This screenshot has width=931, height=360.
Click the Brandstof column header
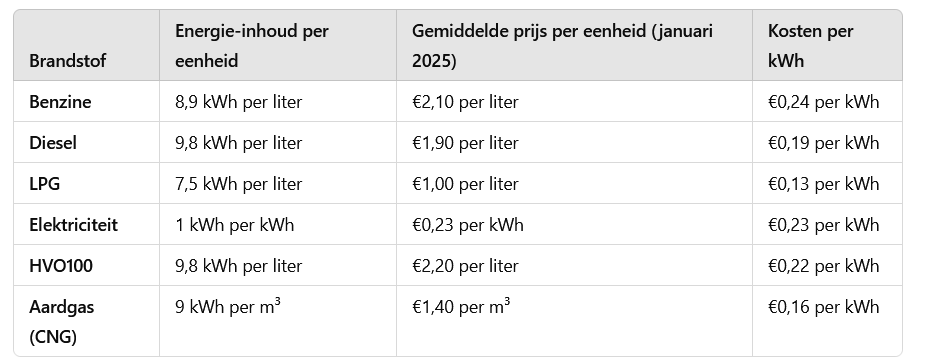click(68, 61)
